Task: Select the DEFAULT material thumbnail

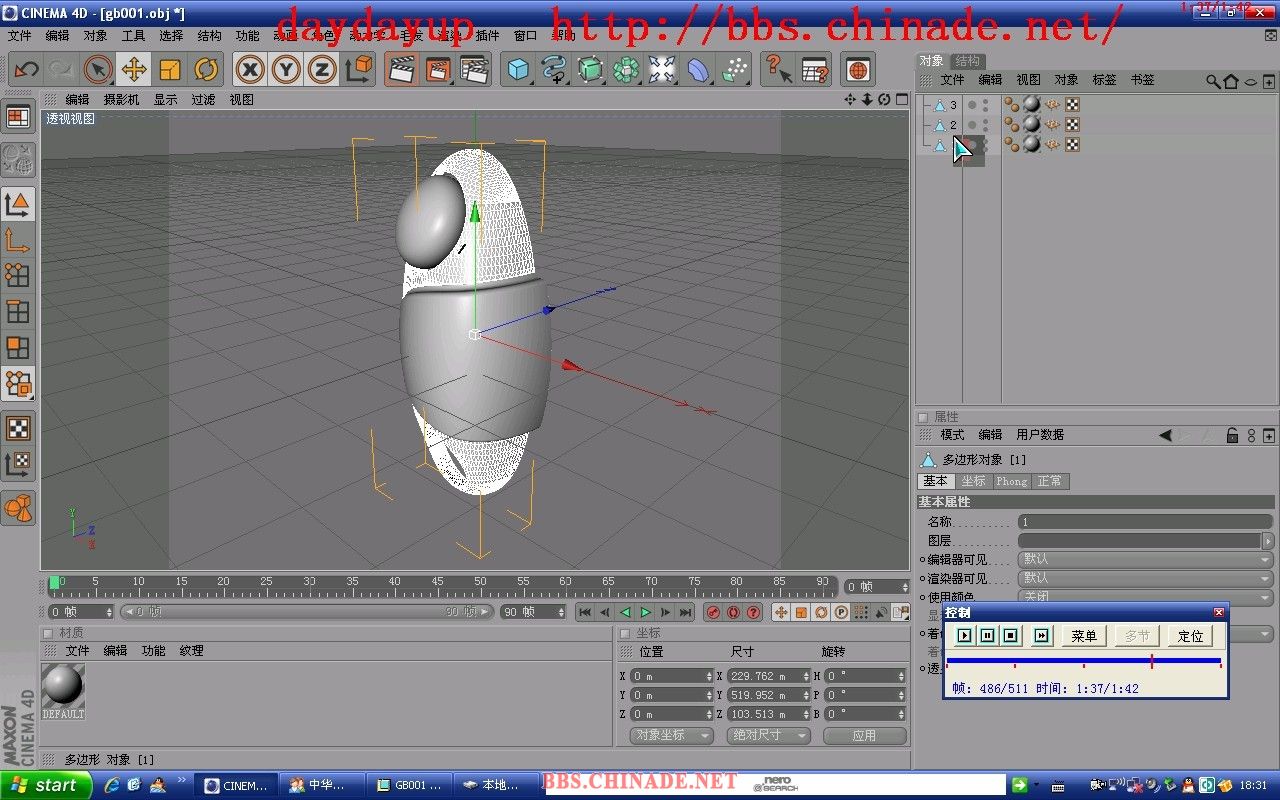Action: pyautogui.click(x=63, y=689)
